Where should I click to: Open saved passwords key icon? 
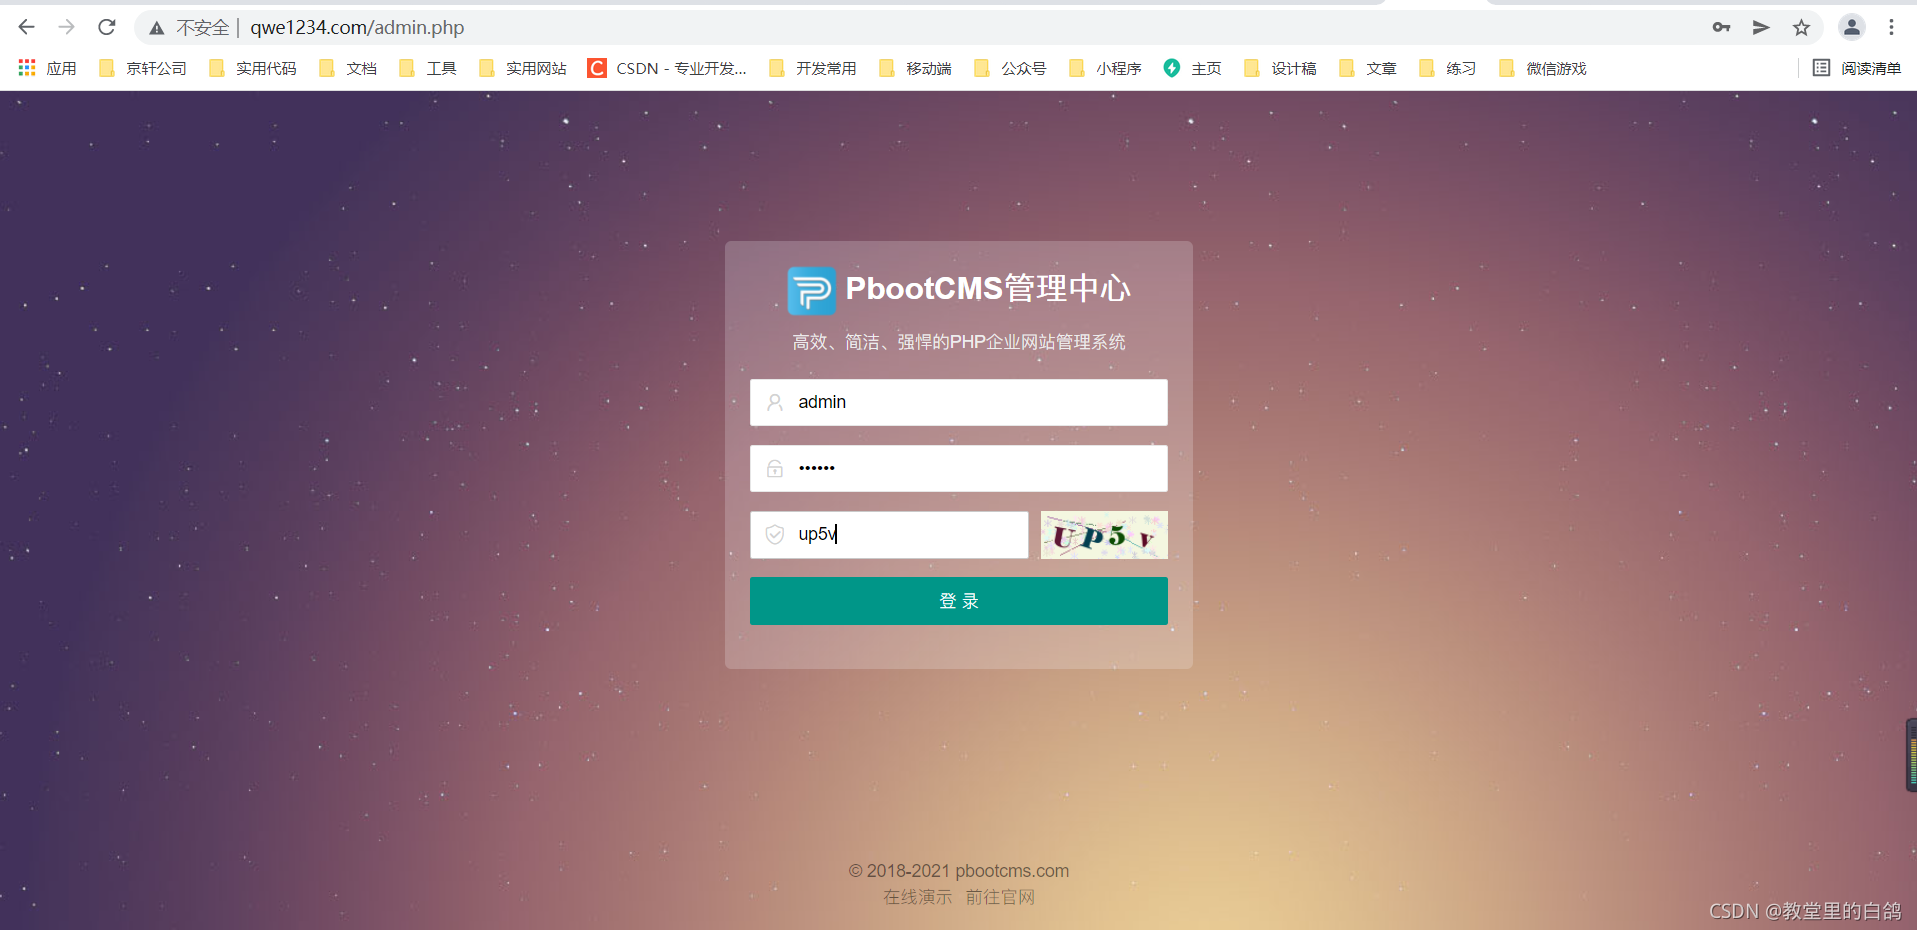tap(1721, 27)
